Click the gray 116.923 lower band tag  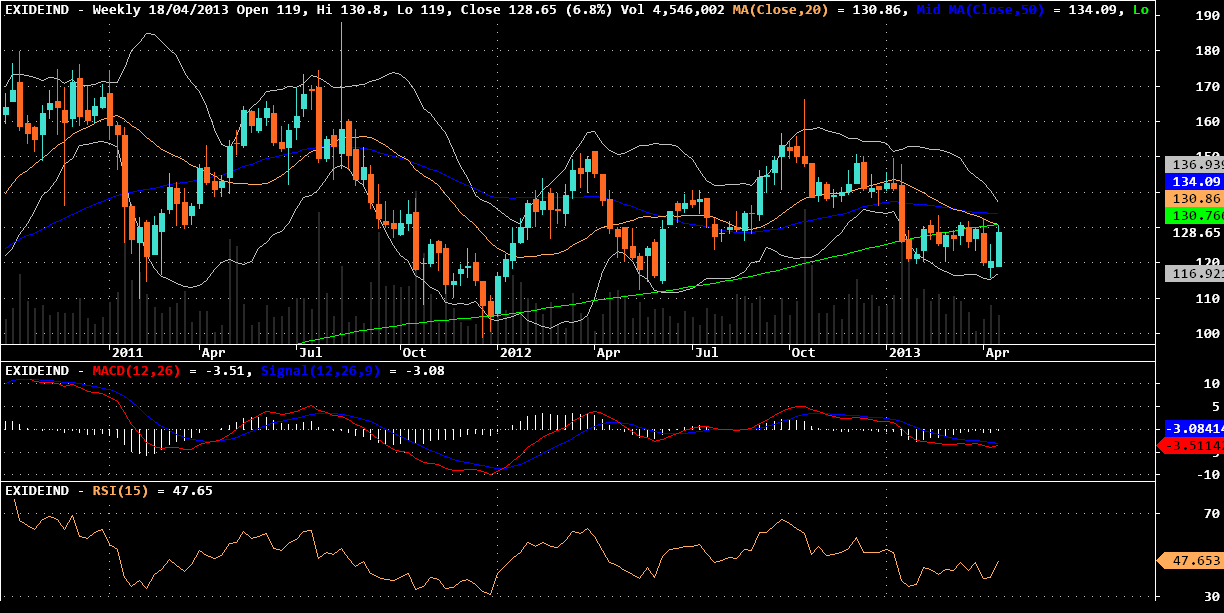pyautogui.click(x=1194, y=273)
